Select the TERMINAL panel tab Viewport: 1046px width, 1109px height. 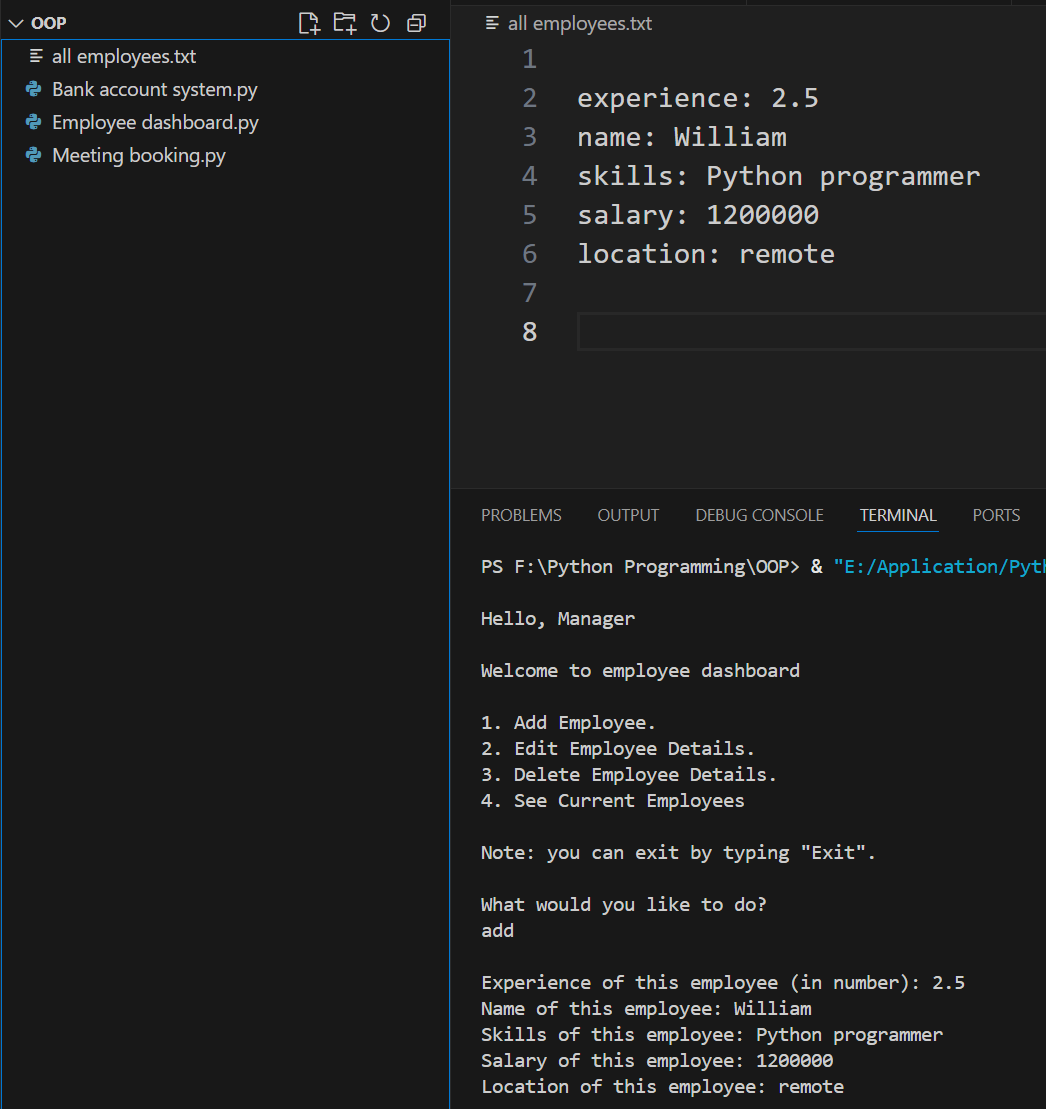coord(898,516)
